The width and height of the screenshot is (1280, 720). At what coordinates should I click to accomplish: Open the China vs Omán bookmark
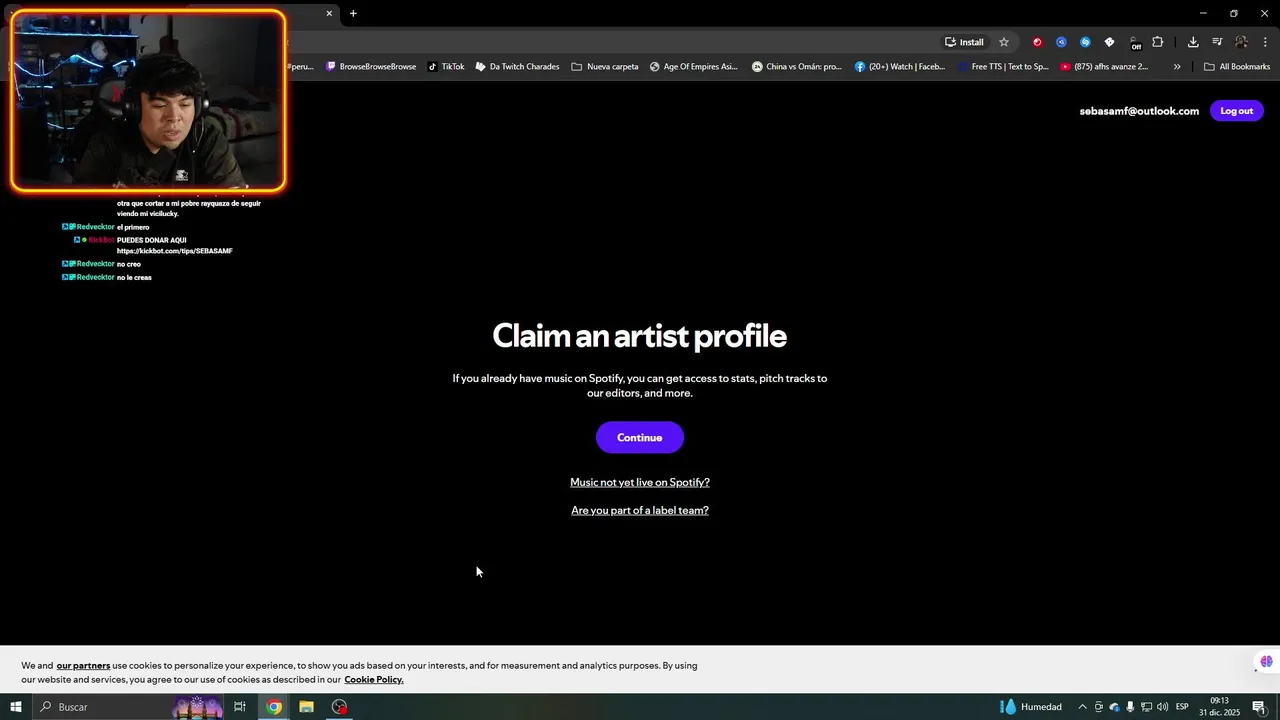797,67
